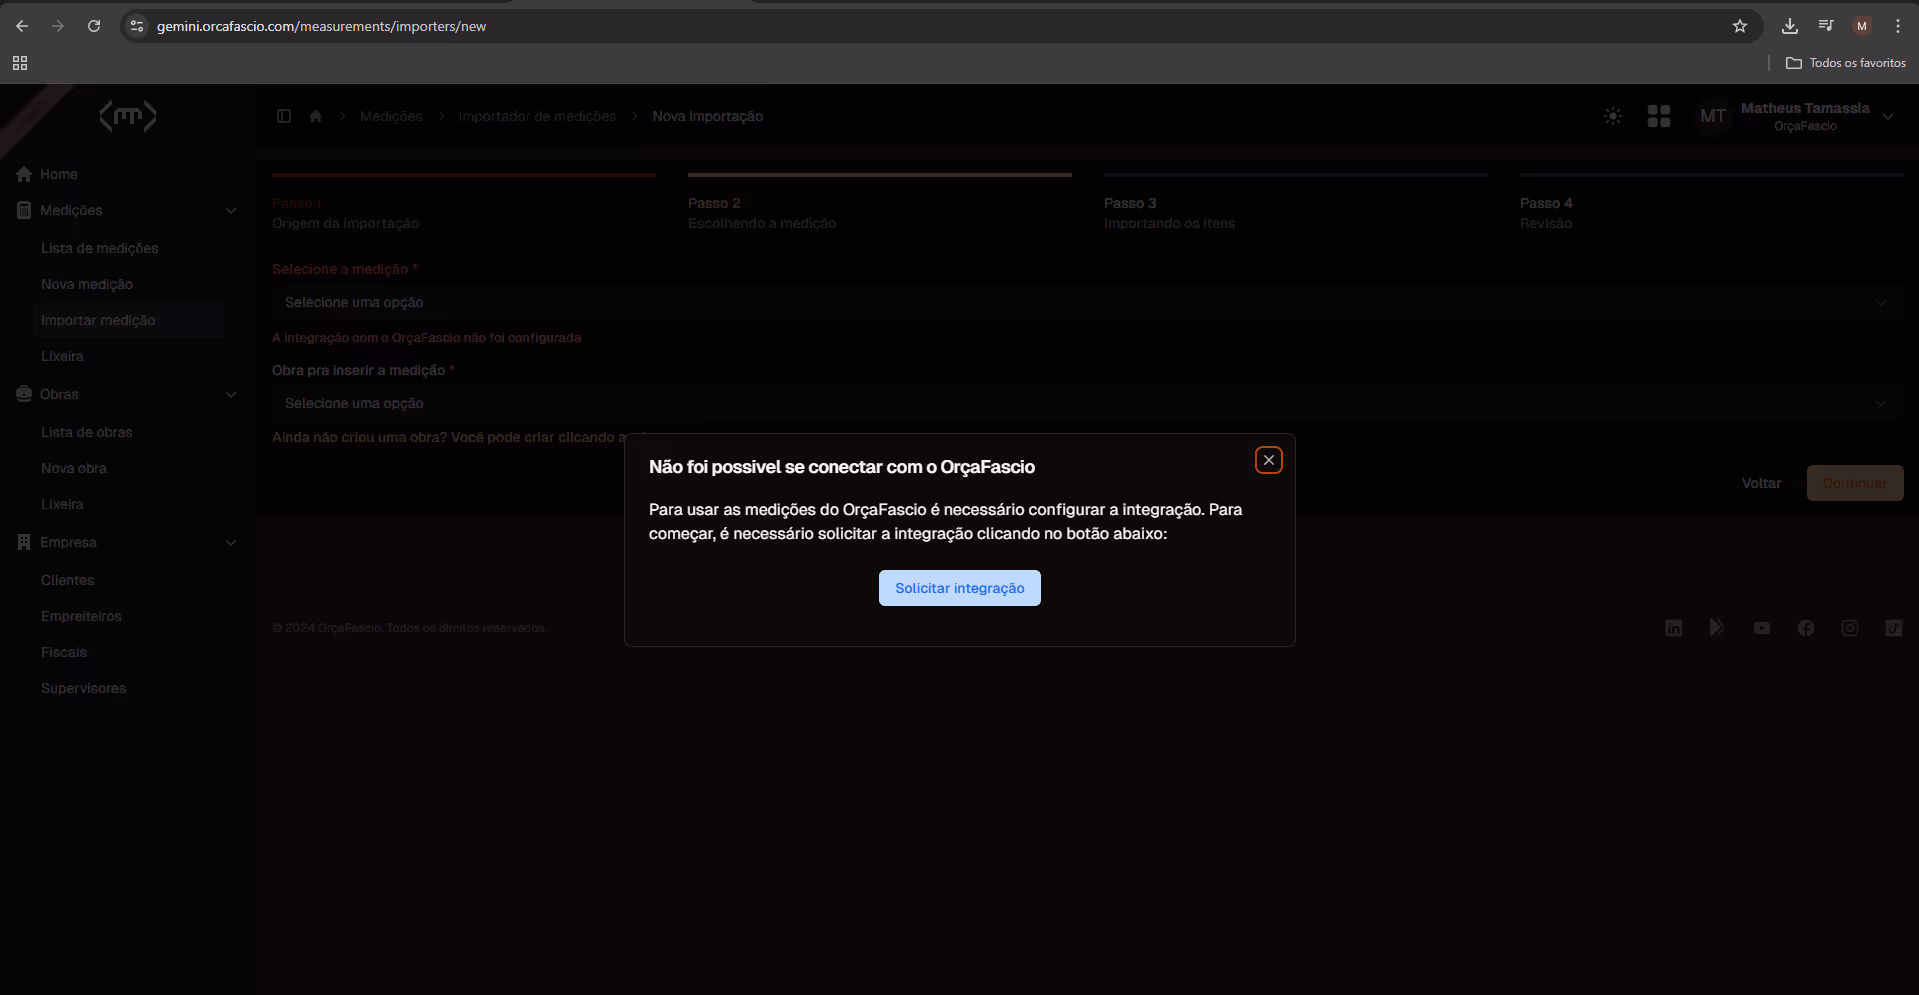The image size is (1919, 995).
Task: Open Nova obra in sidebar
Action: [74, 468]
